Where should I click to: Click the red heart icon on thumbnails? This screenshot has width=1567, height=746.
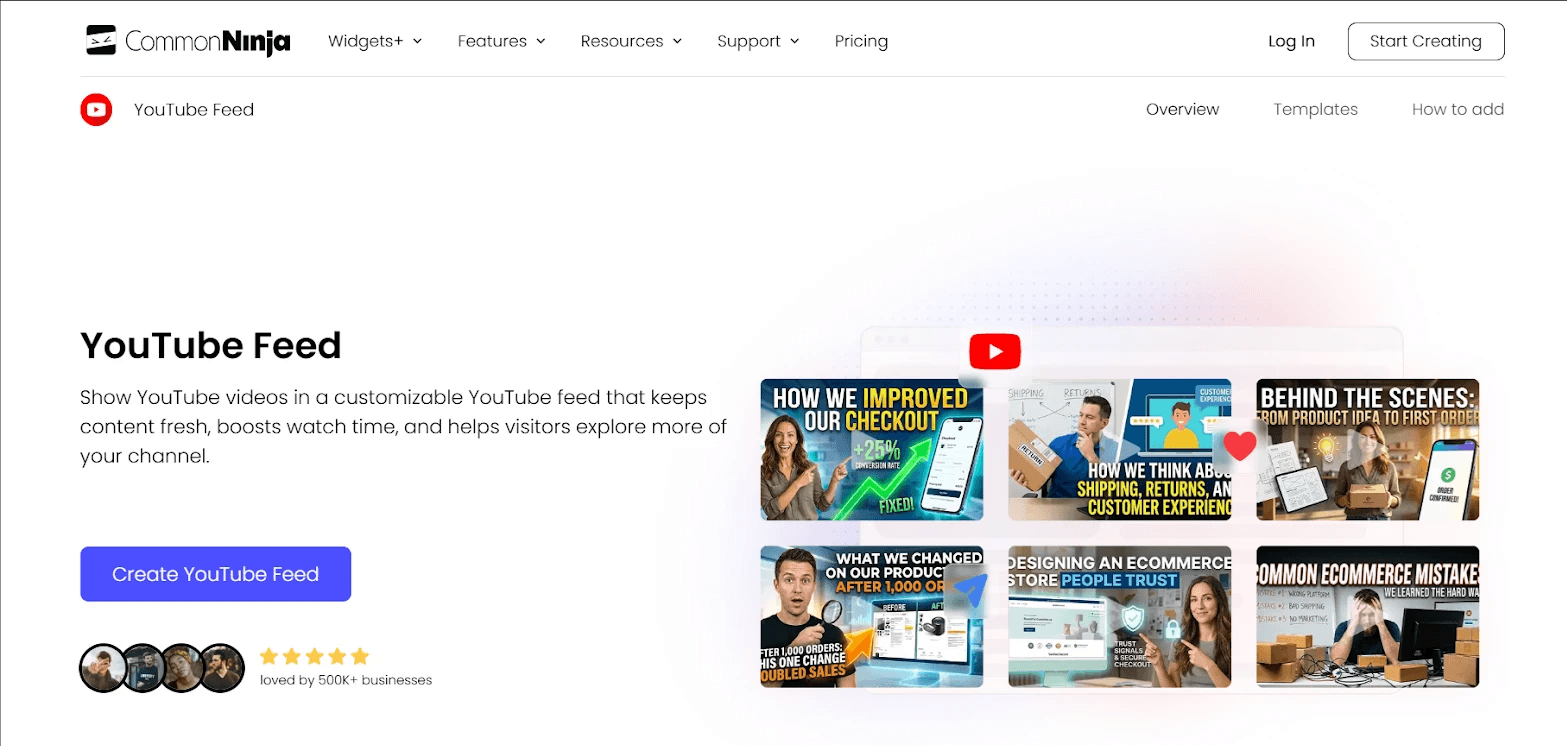(x=1240, y=446)
